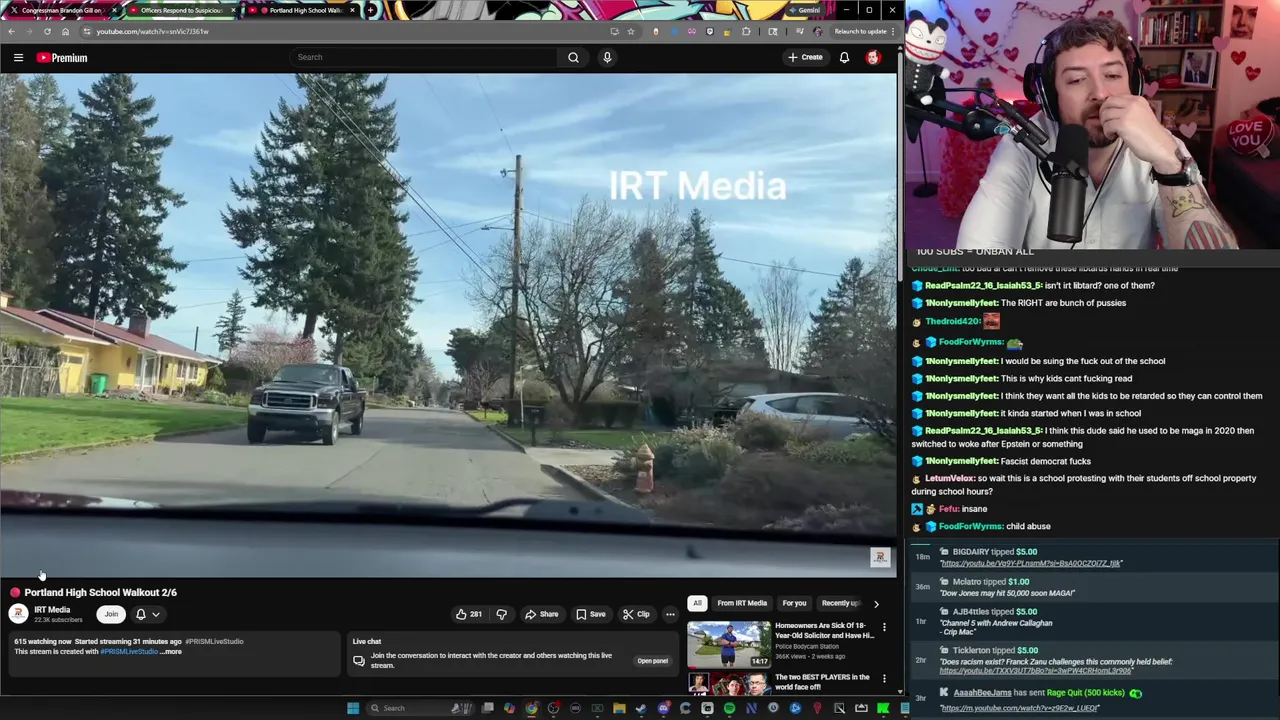
Task: Open the browser home page icon
Action: click(66, 31)
